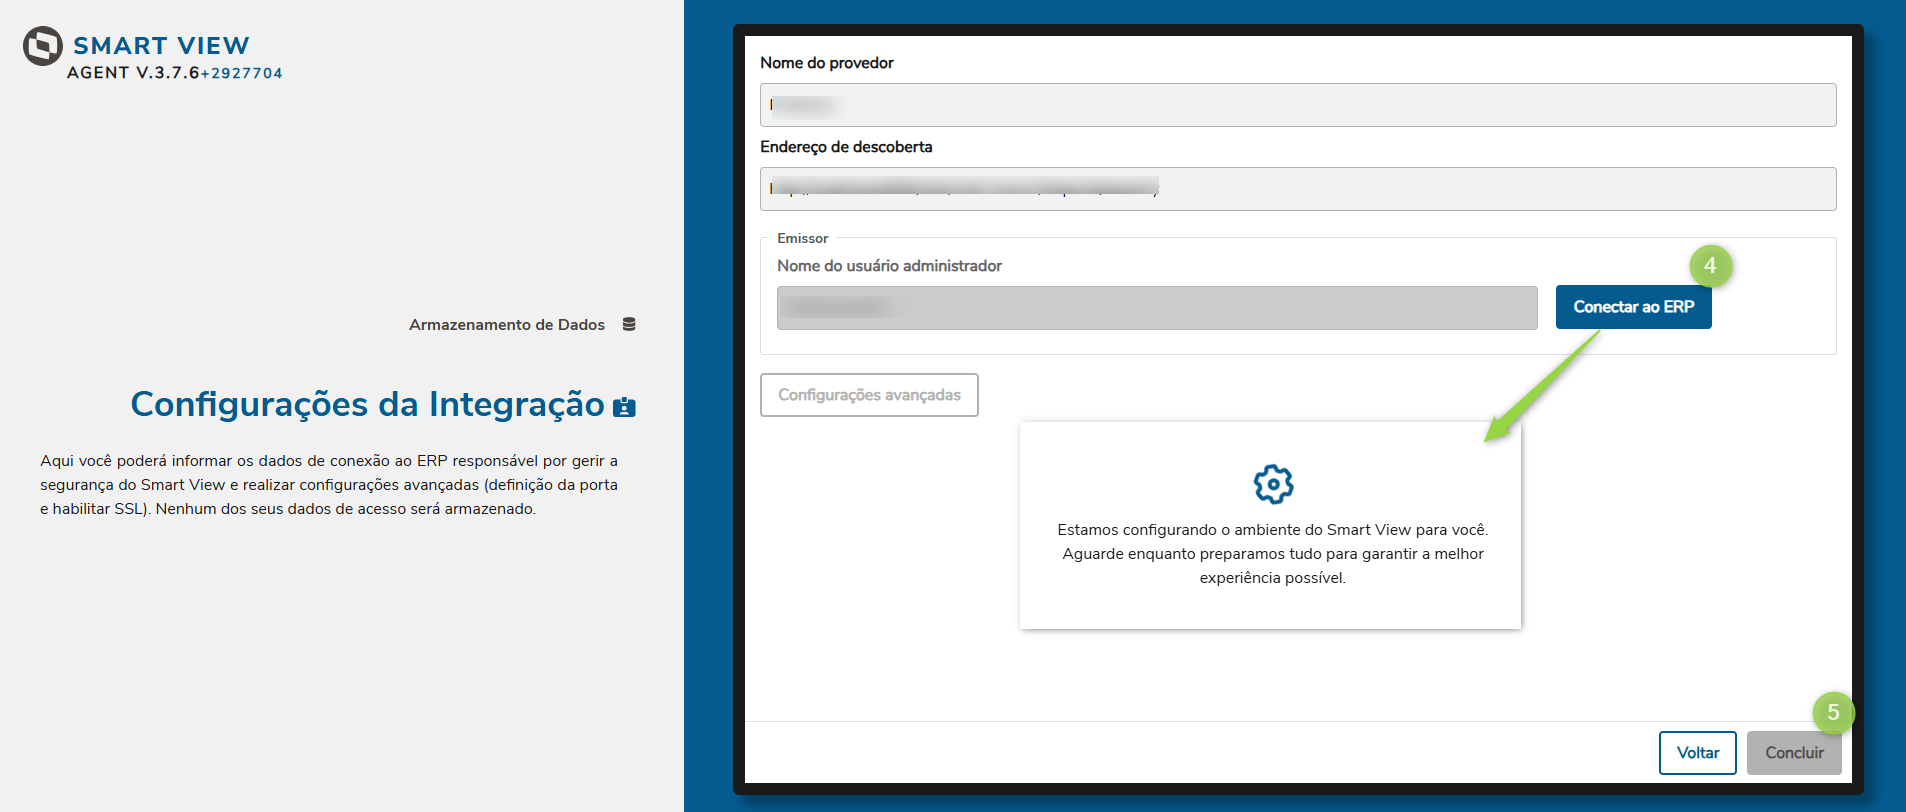Image resolution: width=1906 pixels, height=812 pixels.
Task: Click the SMART VIEW title text
Action: pyautogui.click(x=161, y=46)
